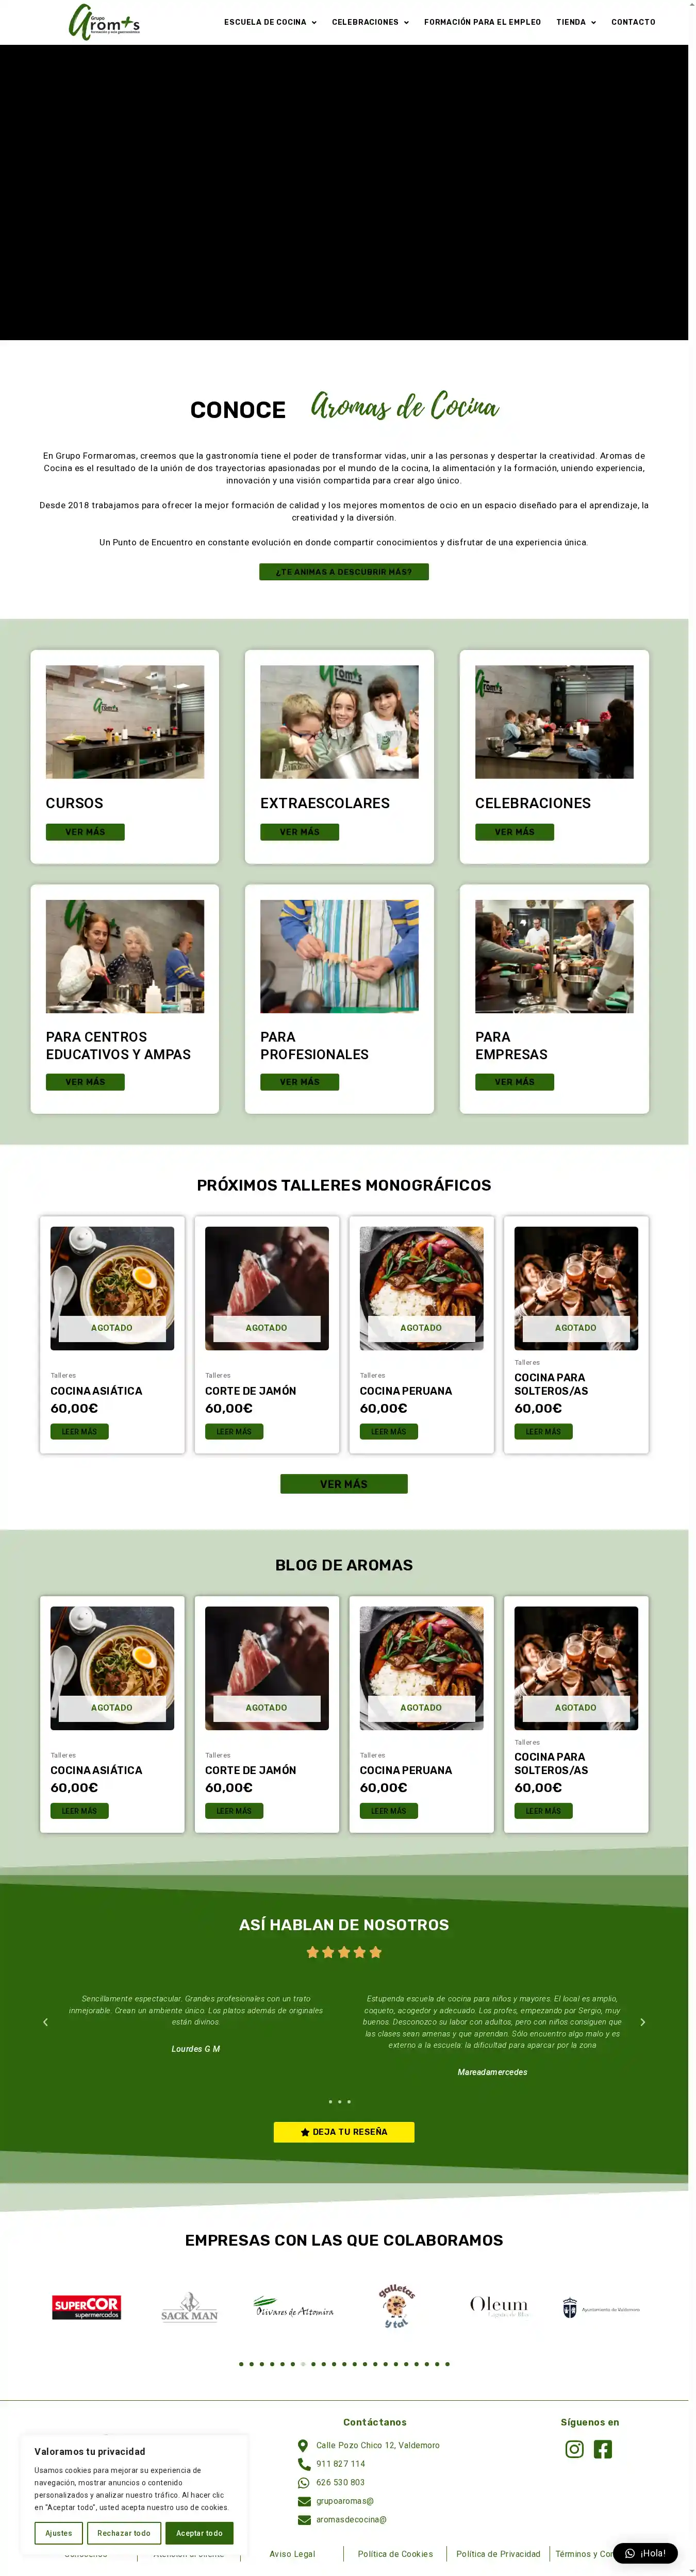Expand the Celebraciones dropdown menu

click(370, 22)
